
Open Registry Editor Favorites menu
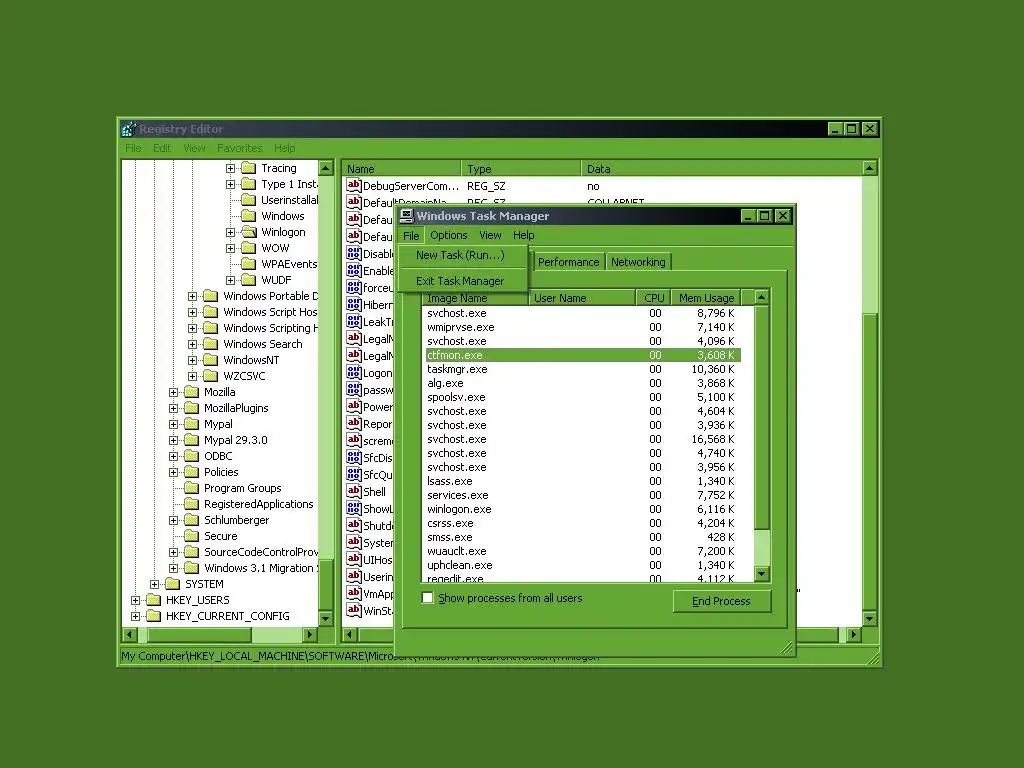240,148
